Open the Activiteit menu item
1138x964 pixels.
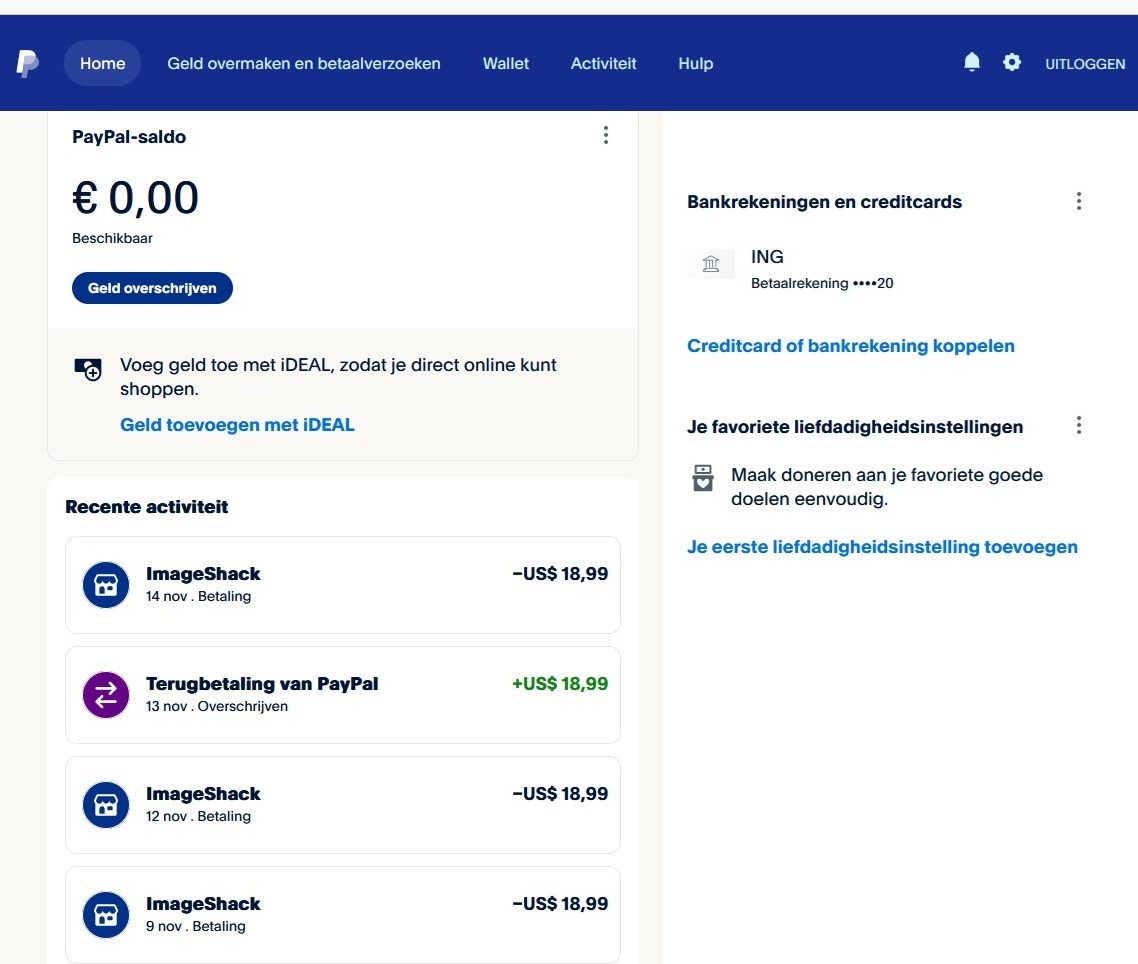(603, 63)
